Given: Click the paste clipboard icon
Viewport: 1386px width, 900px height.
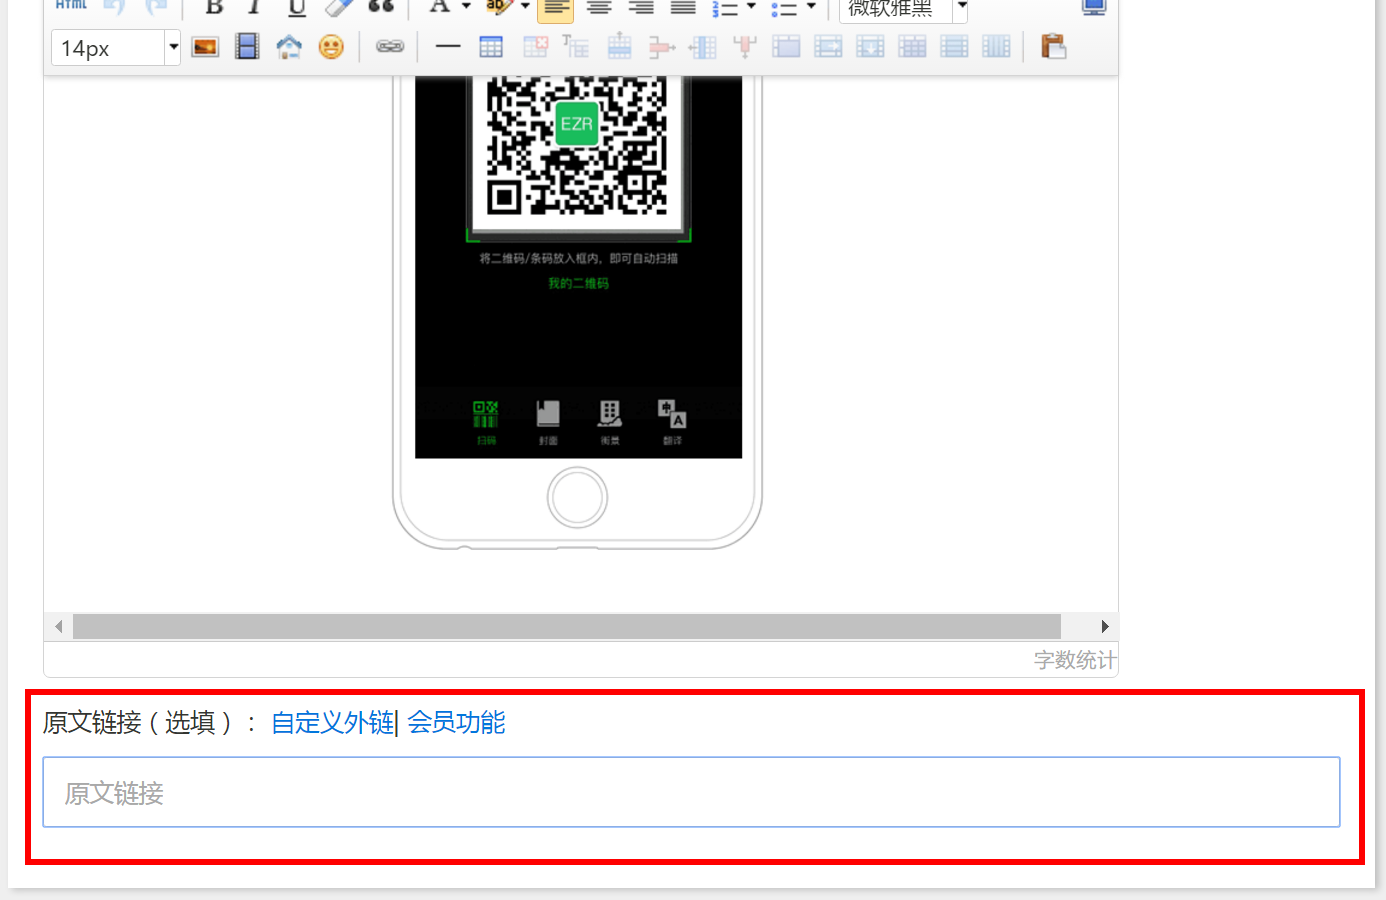Looking at the screenshot, I should 1053,46.
